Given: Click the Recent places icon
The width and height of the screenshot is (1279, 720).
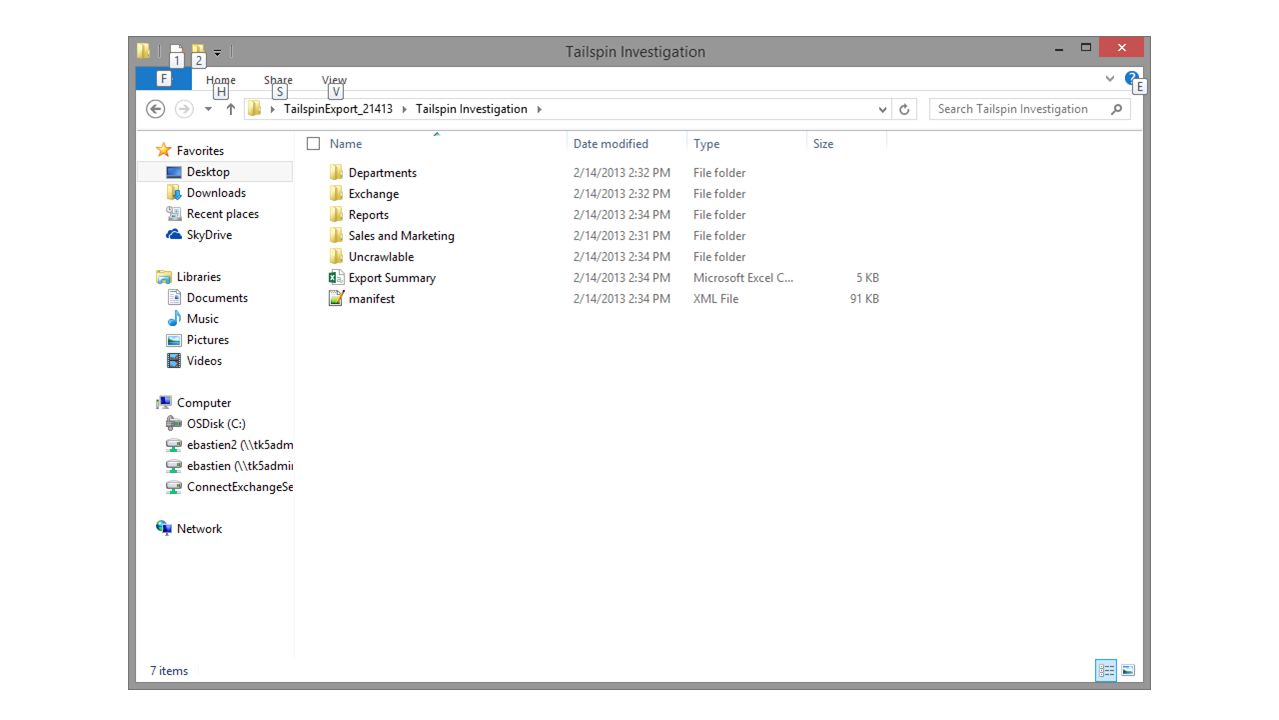Looking at the screenshot, I should coord(174,214).
